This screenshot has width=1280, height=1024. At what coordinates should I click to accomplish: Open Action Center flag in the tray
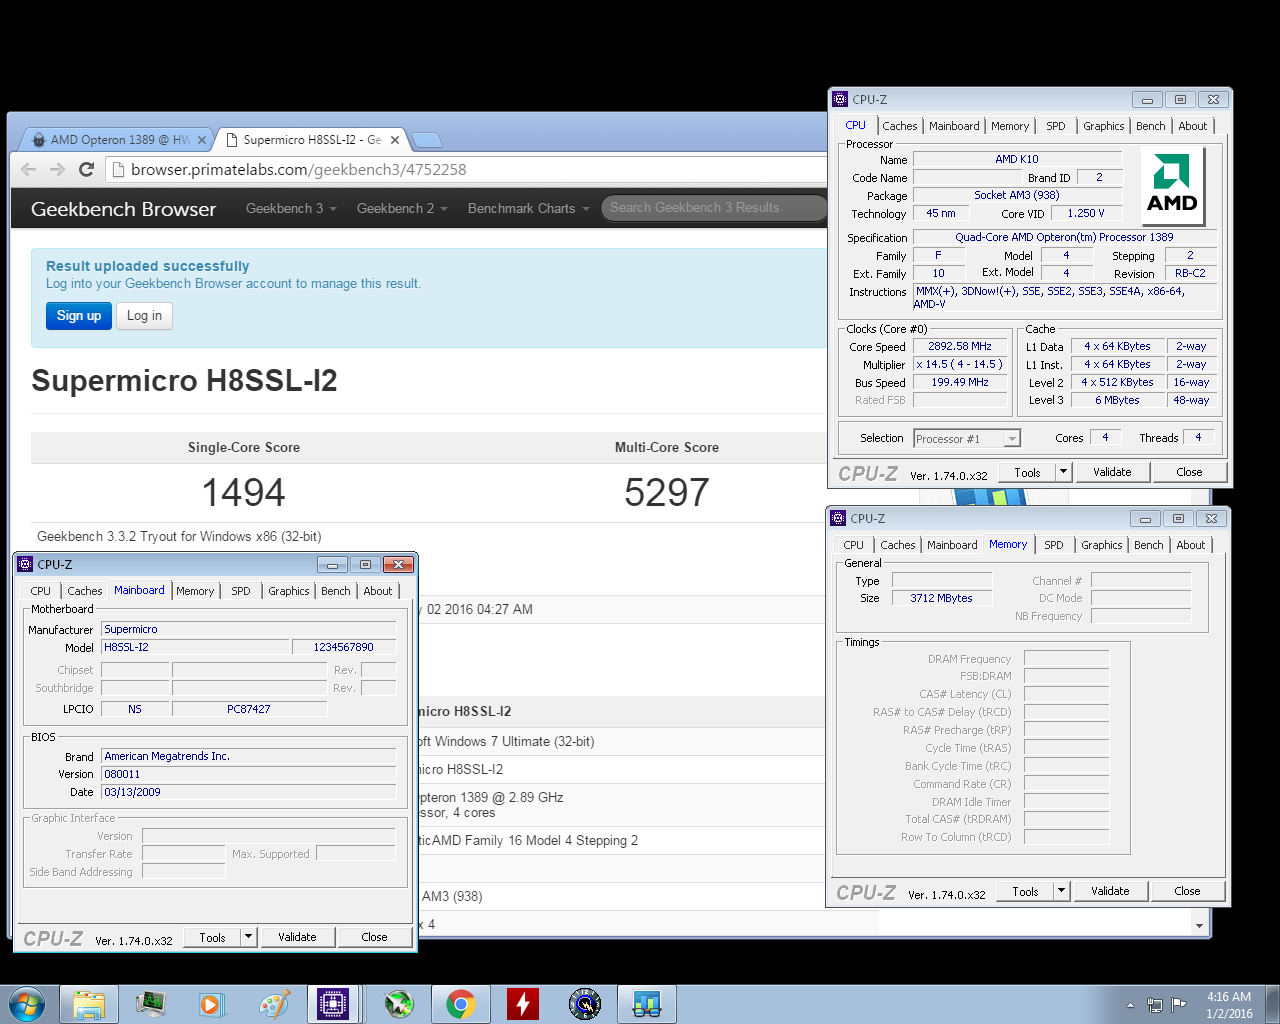(x=1179, y=1005)
